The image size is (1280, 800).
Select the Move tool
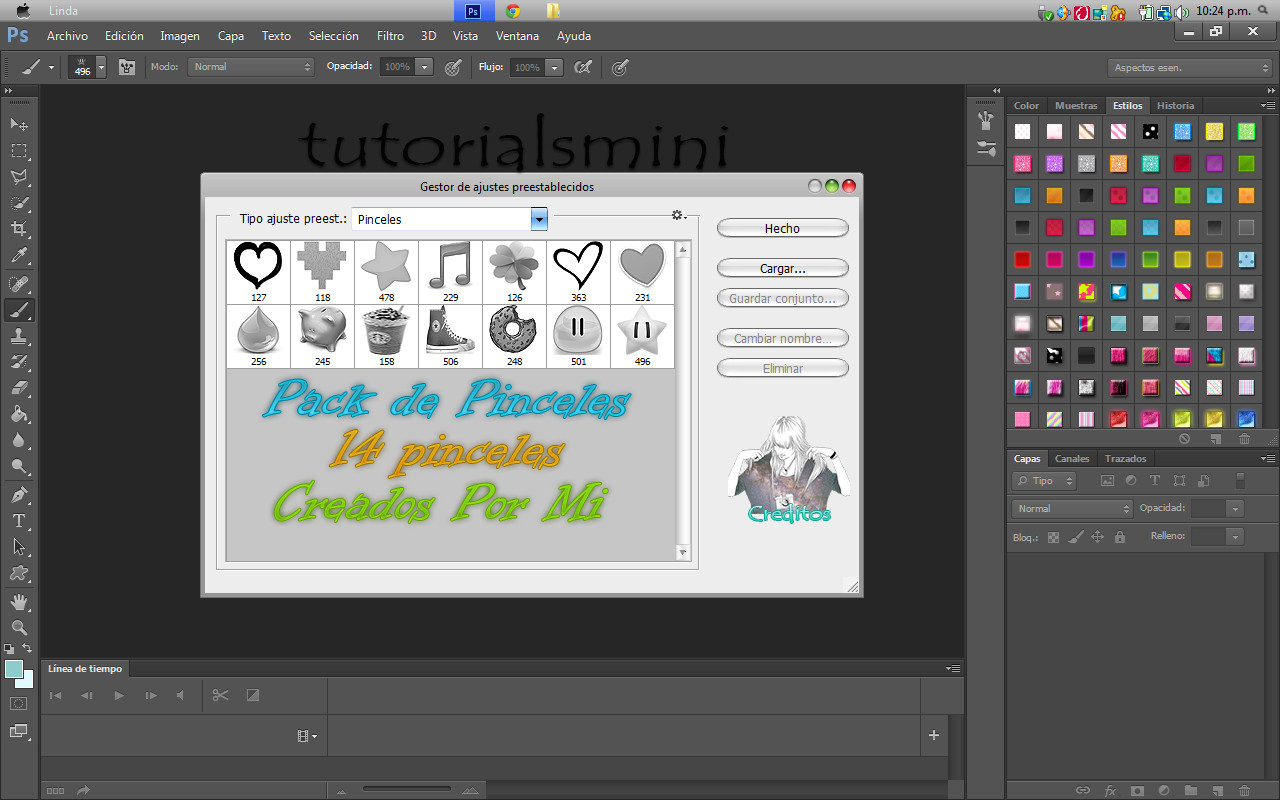pyautogui.click(x=19, y=124)
